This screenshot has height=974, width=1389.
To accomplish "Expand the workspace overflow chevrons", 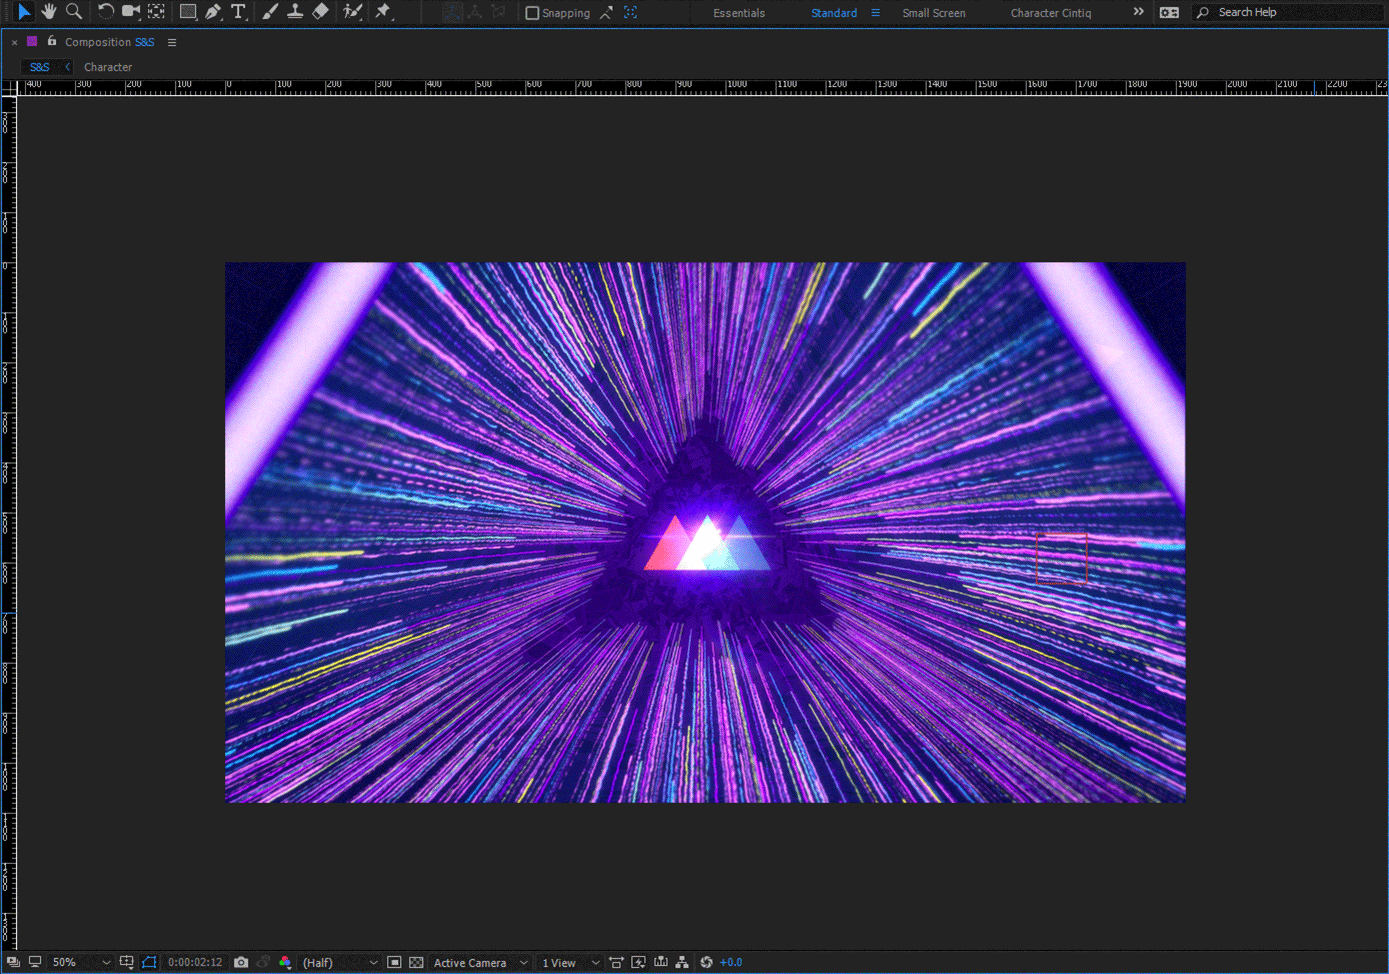I will 1138,12.
